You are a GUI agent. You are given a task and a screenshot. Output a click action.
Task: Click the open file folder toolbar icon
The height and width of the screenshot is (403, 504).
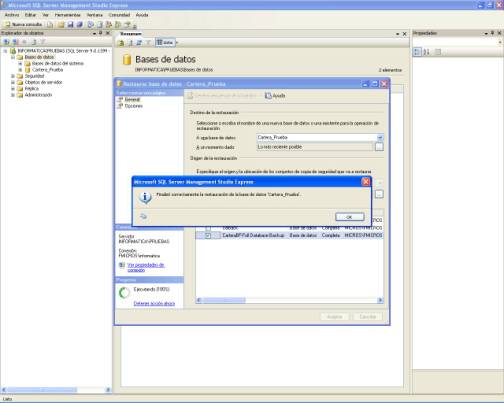coord(61,24)
